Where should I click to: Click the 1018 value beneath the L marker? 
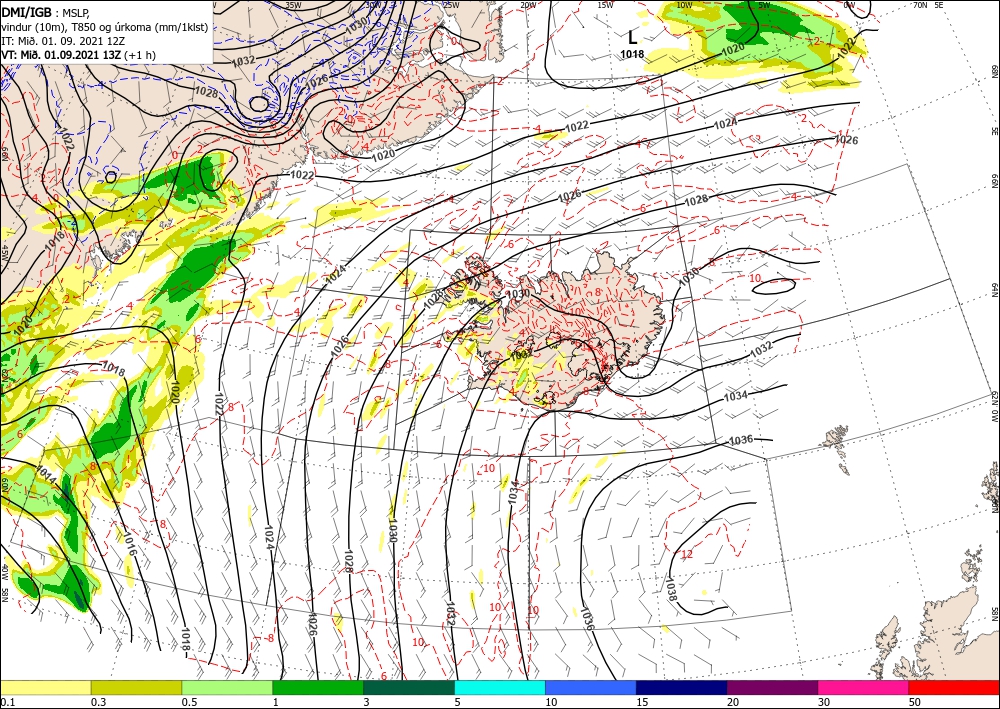(632, 54)
